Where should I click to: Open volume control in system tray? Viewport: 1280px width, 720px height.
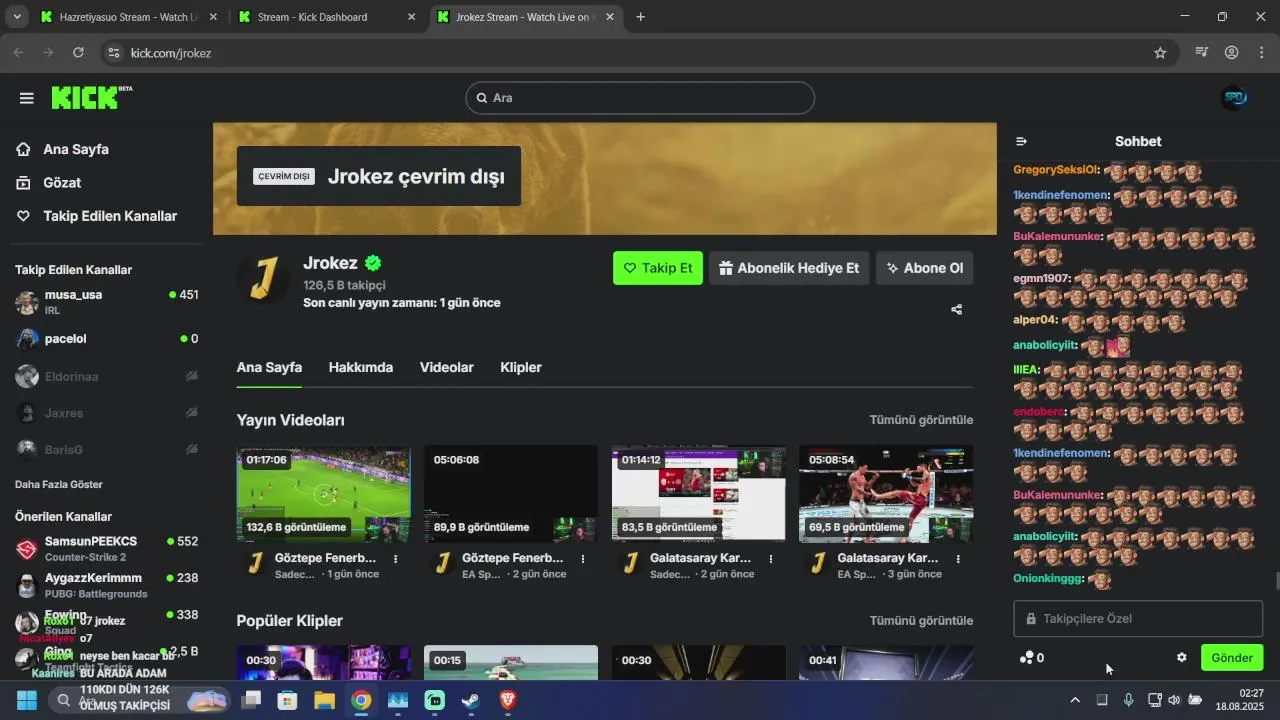coord(1174,700)
